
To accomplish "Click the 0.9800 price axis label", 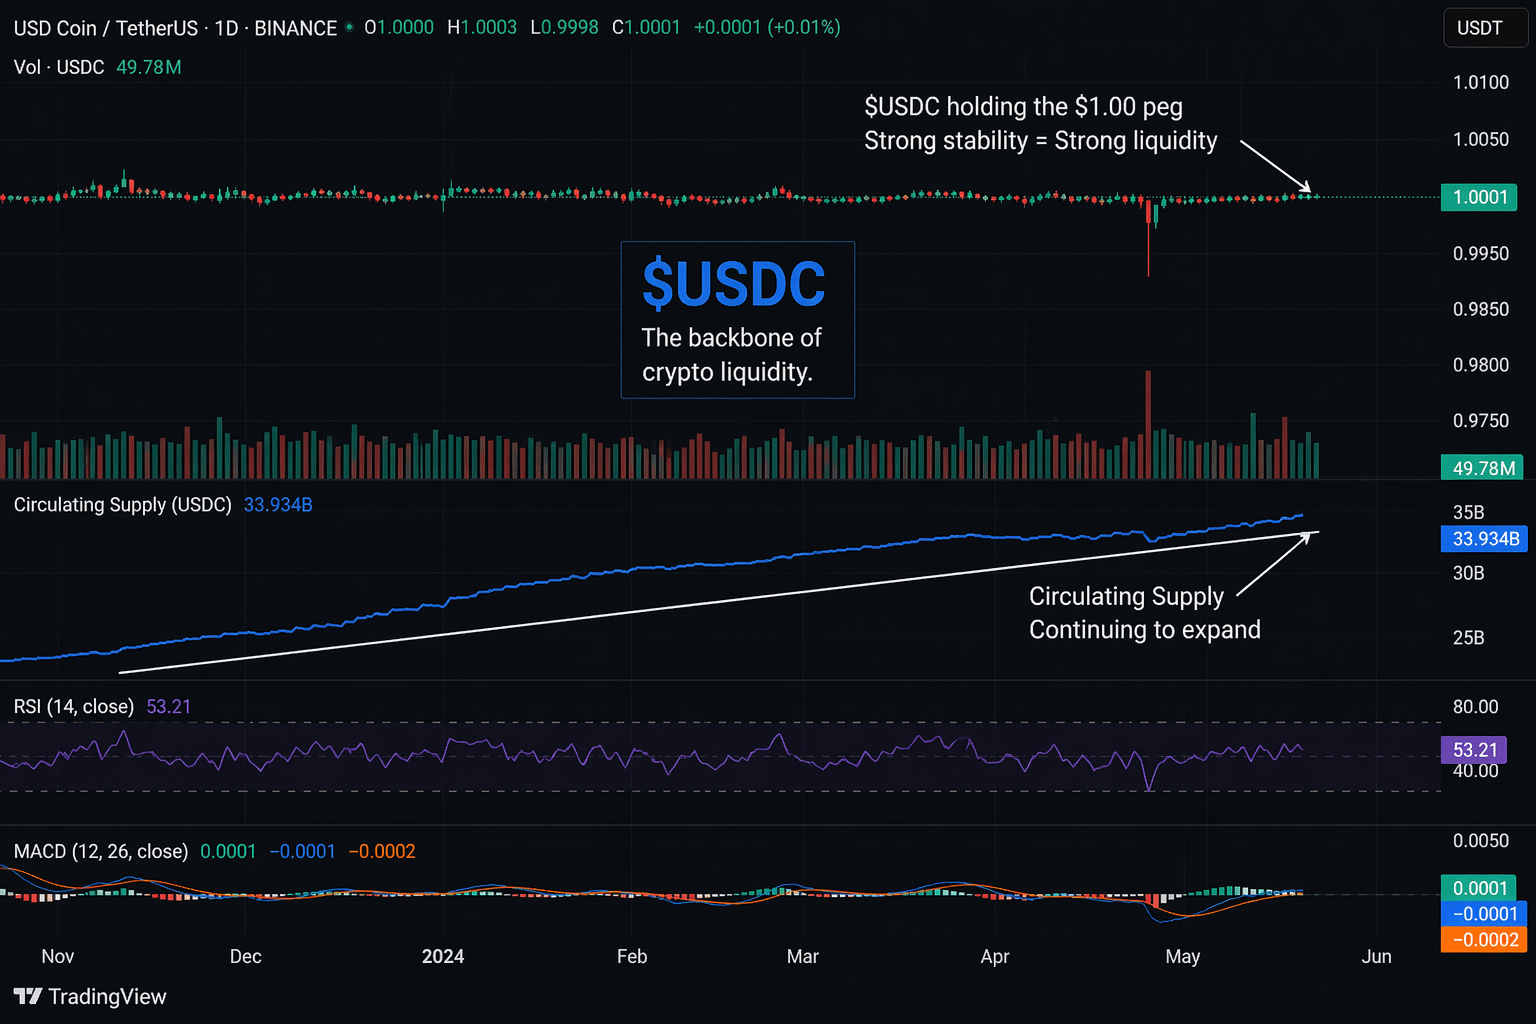I will pos(1481,366).
